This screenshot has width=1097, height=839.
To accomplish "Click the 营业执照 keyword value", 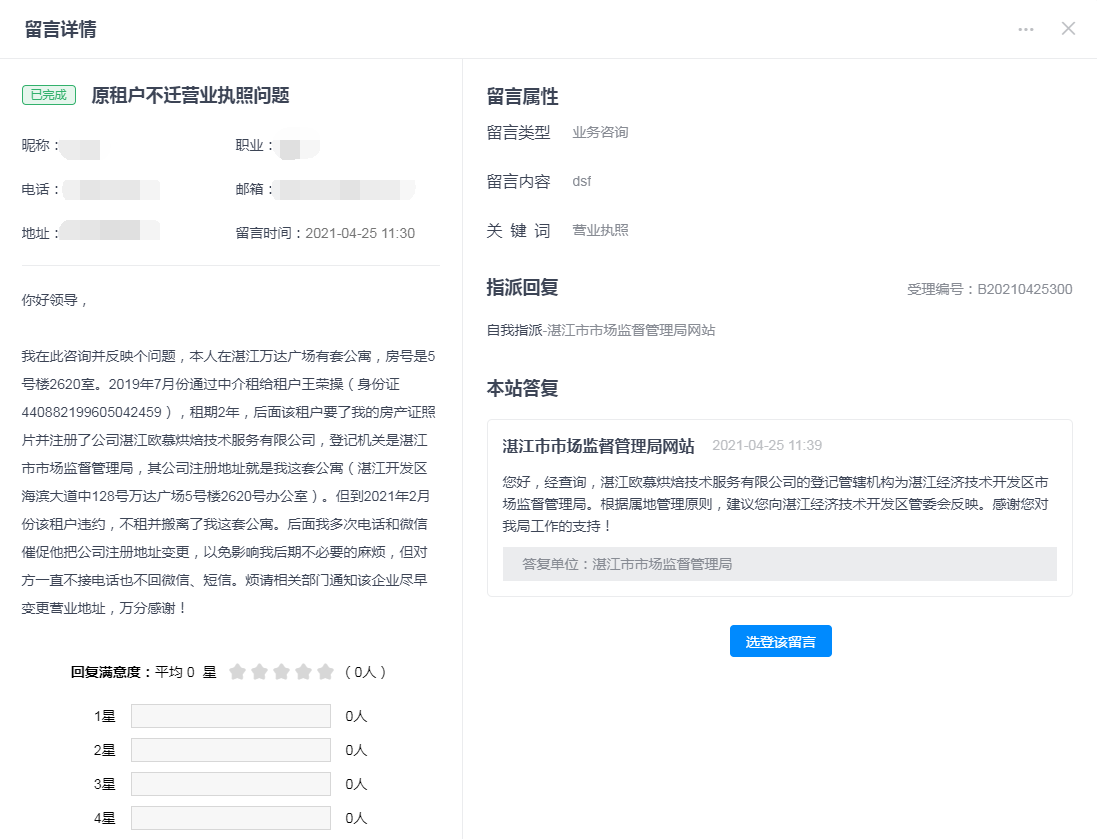I will (600, 231).
